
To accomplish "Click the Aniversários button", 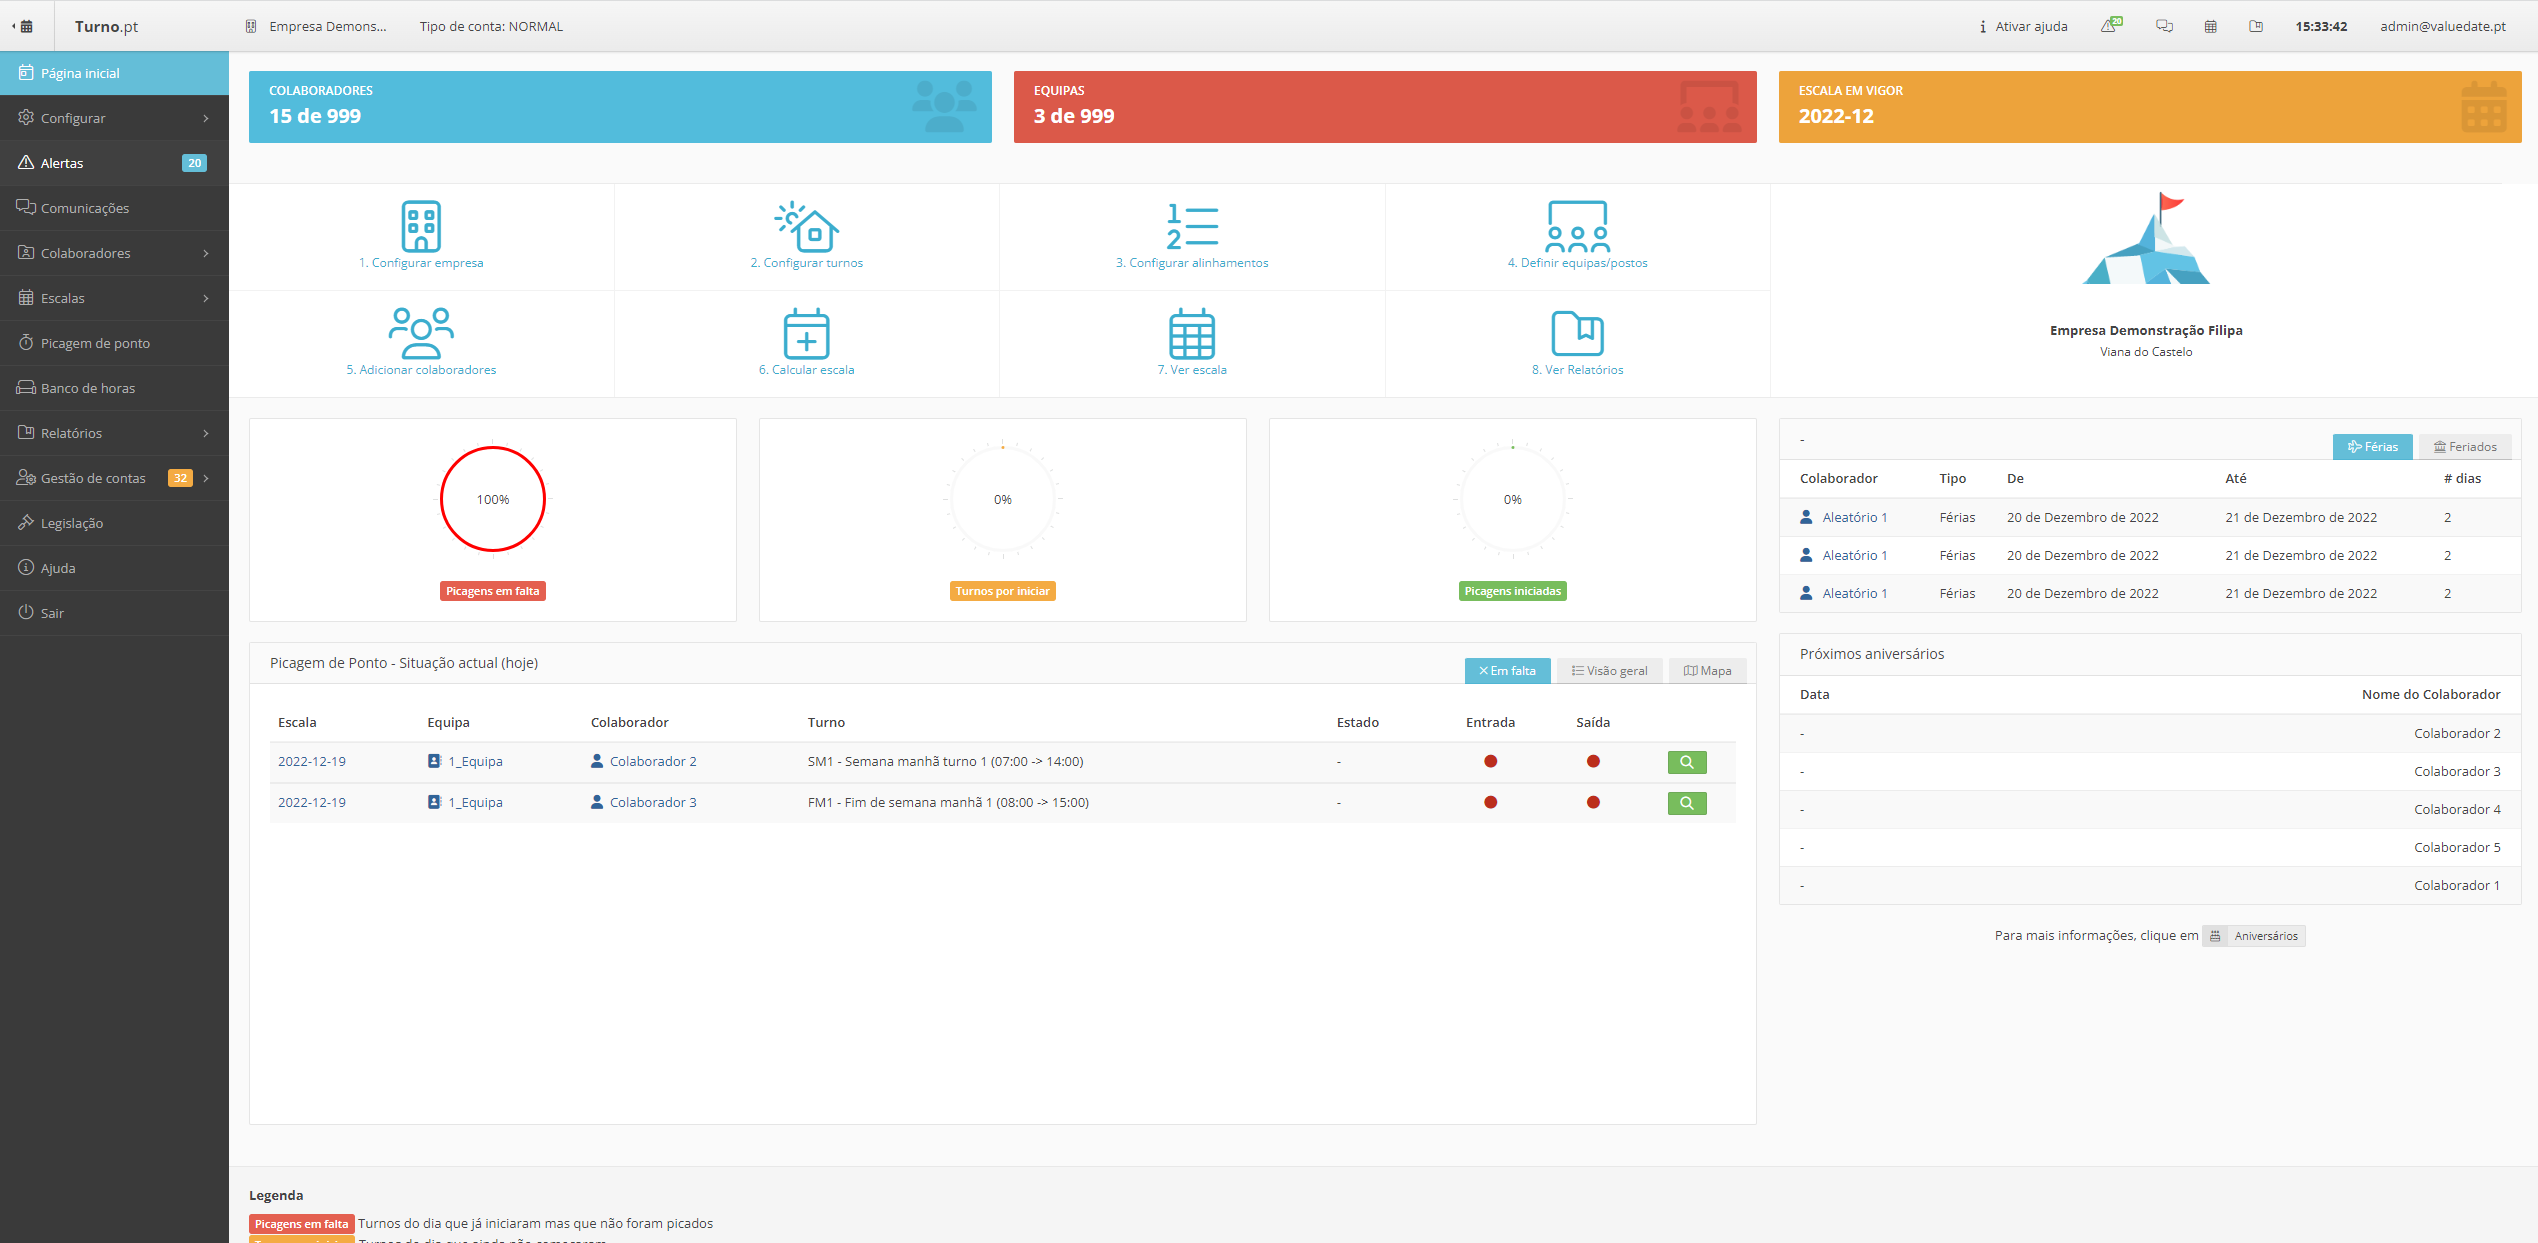I will (x=2253, y=935).
